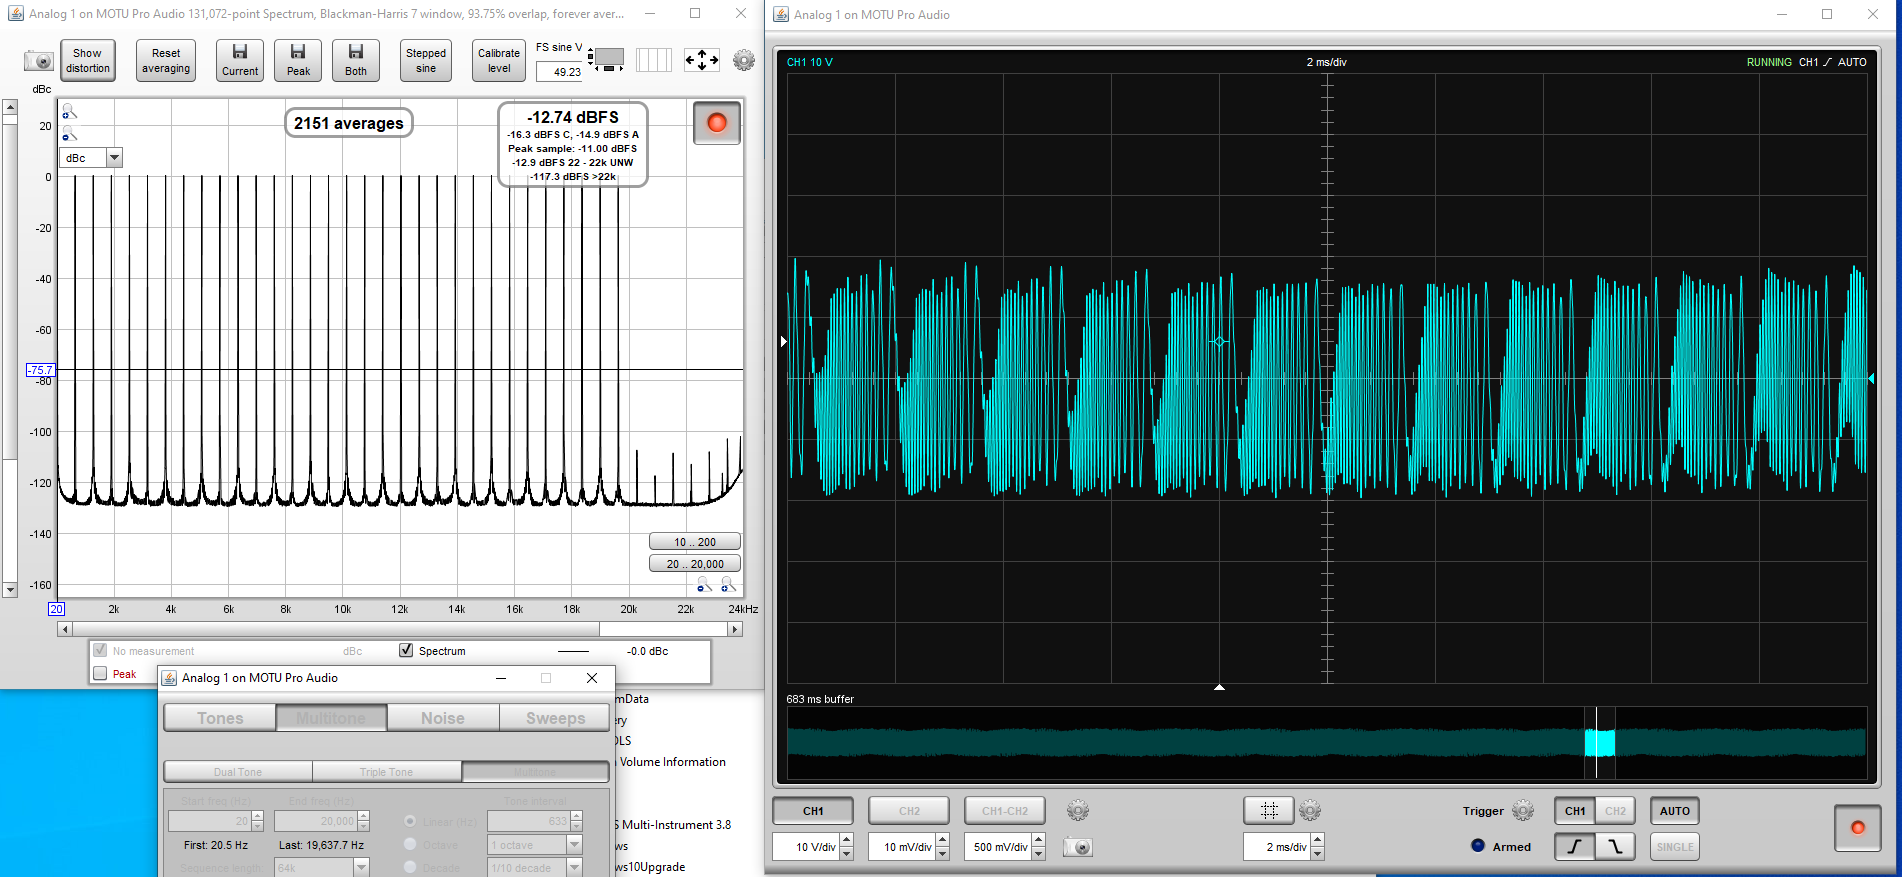
Task: Open Stepped sine measurement
Action: coord(426,60)
